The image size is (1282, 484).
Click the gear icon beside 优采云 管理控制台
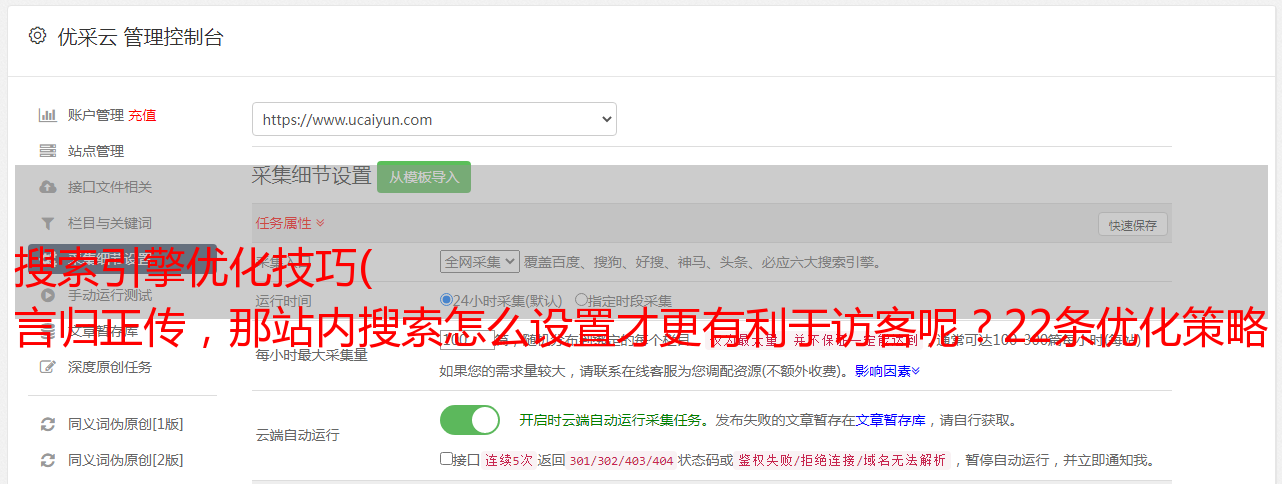click(37, 36)
